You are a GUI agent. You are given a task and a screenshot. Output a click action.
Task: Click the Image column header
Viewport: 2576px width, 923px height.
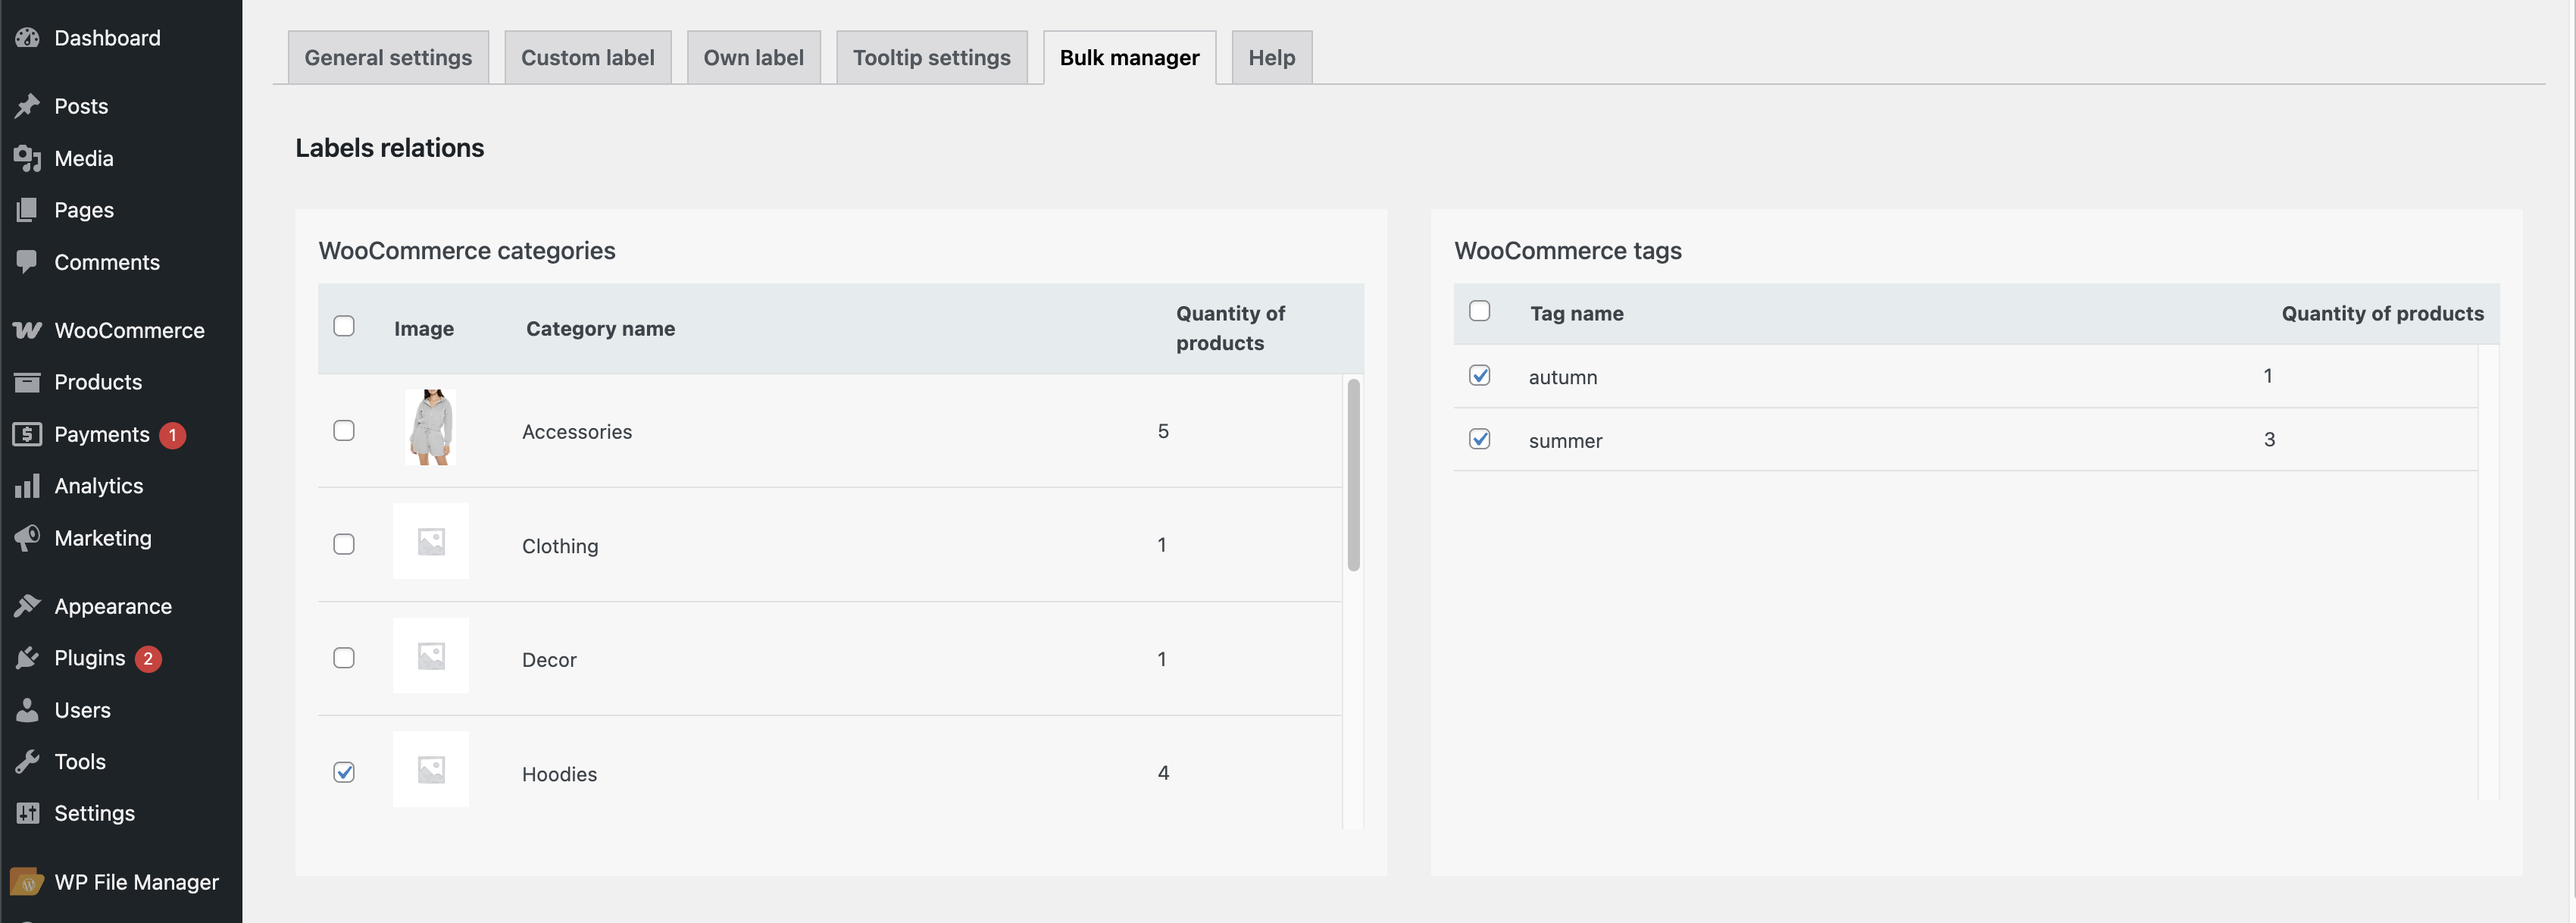(424, 328)
